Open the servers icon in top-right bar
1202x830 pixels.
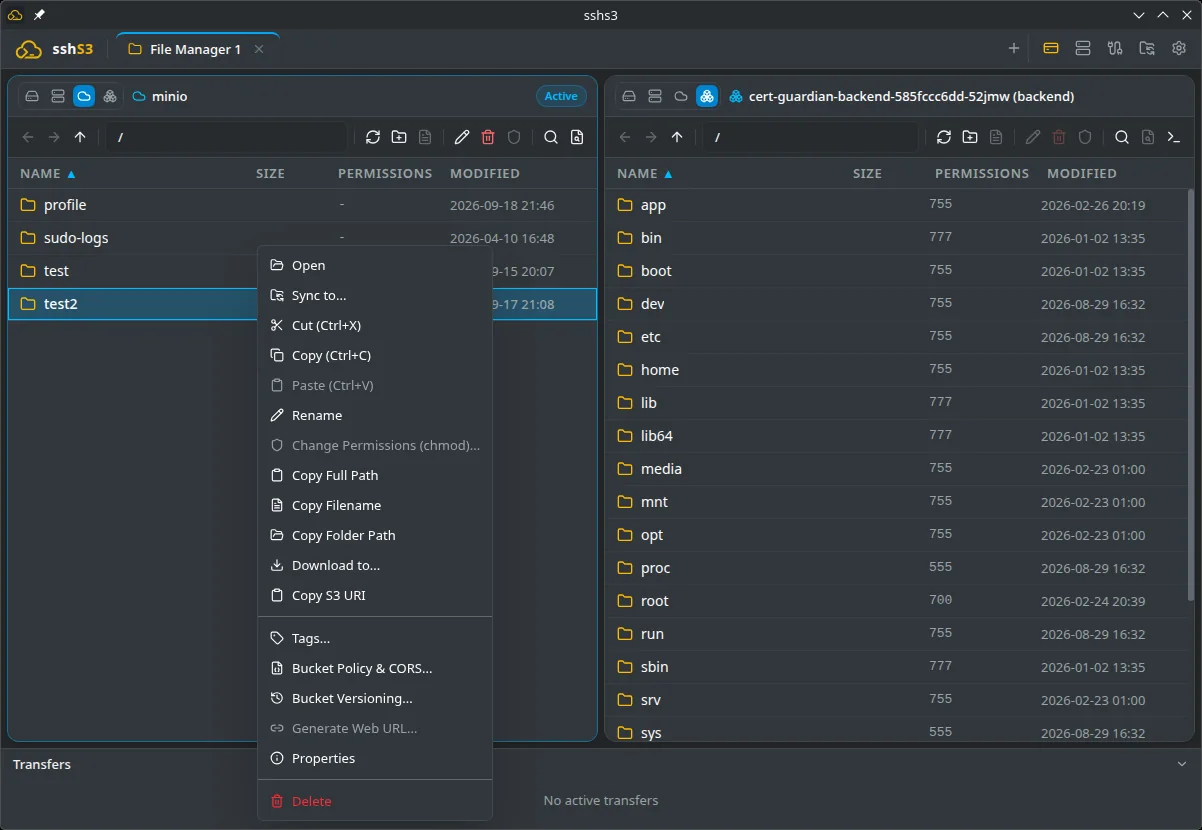pyautogui.click(x=1083, y=48)
